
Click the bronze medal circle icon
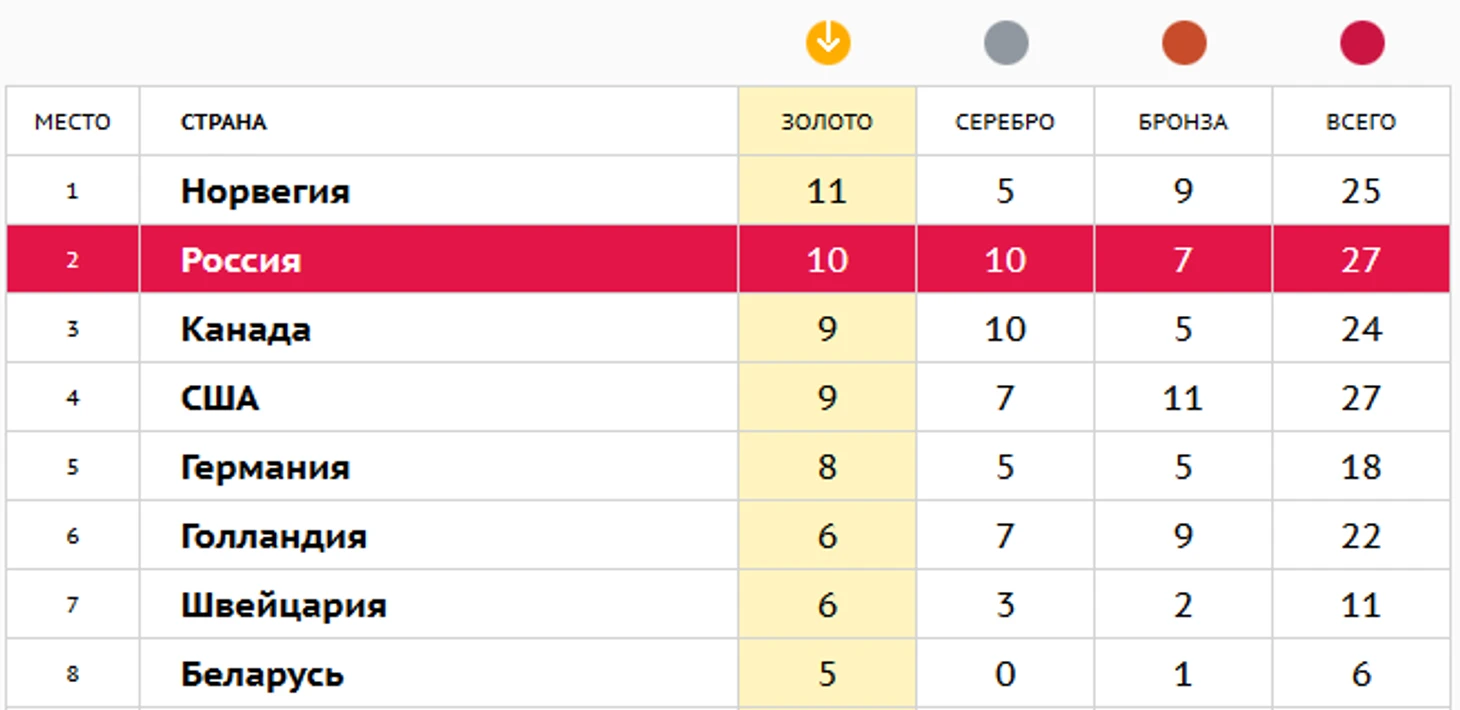(1184, 44)
